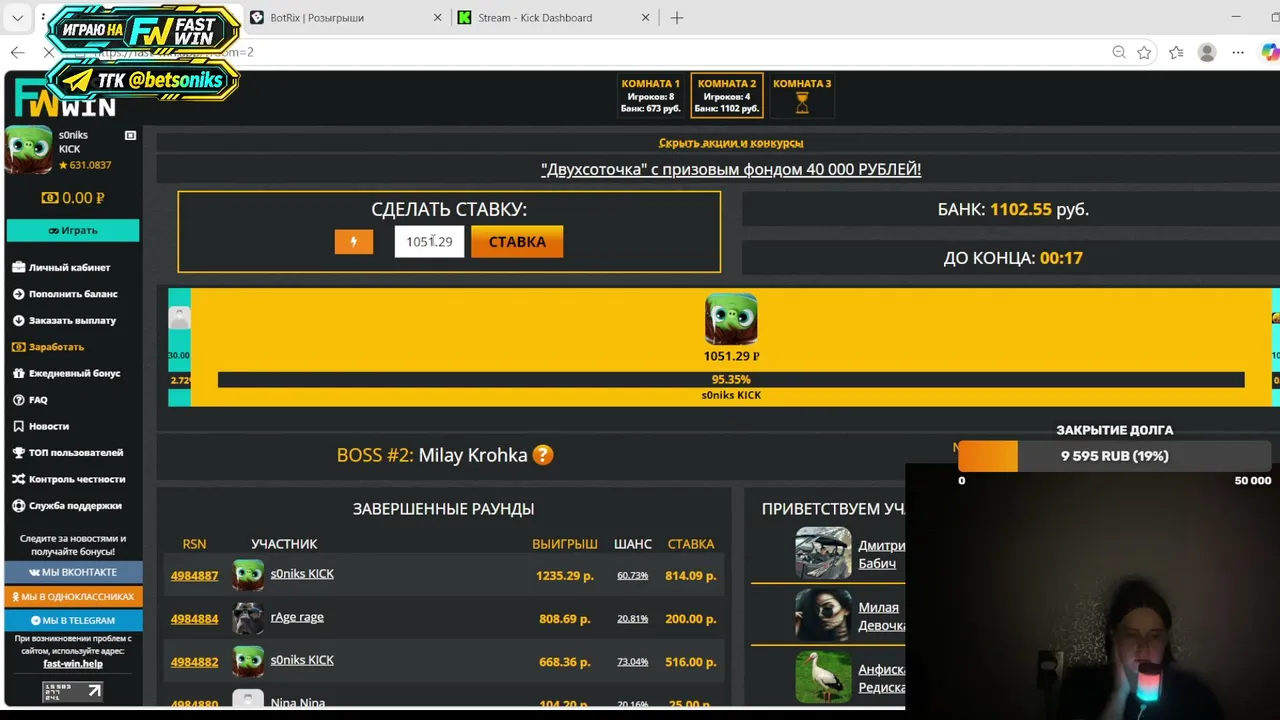Click the 95.35% chance bar
Screen dimensions: 1280x720
click(x=731, y=380)
